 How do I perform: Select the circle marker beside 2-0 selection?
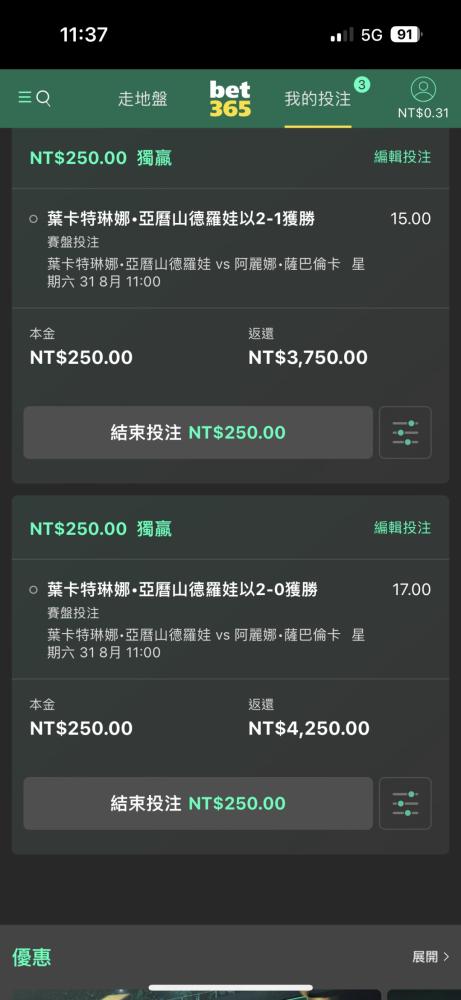click(x=34, y=591)
